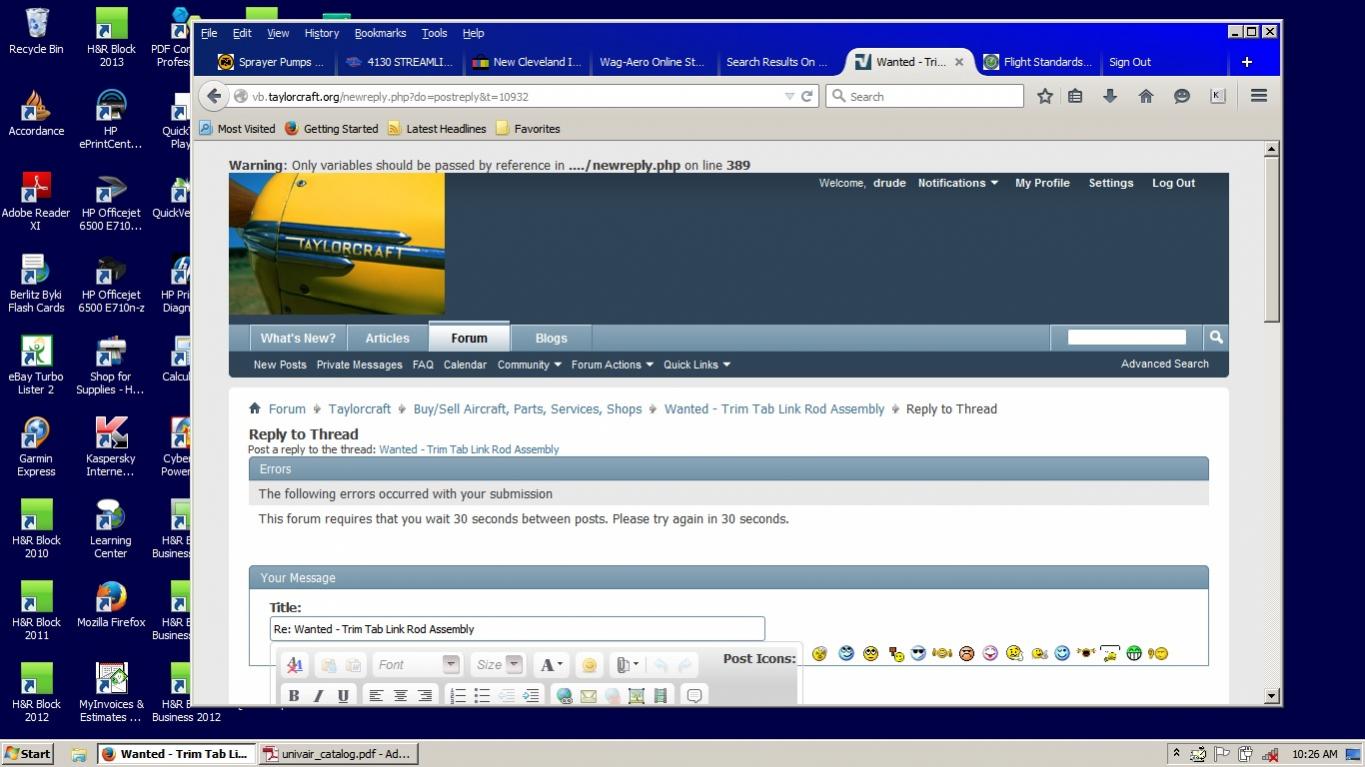Bookmark this page with the star icon
Viewport: 1365px width, 767px height.
point(1045,96)
